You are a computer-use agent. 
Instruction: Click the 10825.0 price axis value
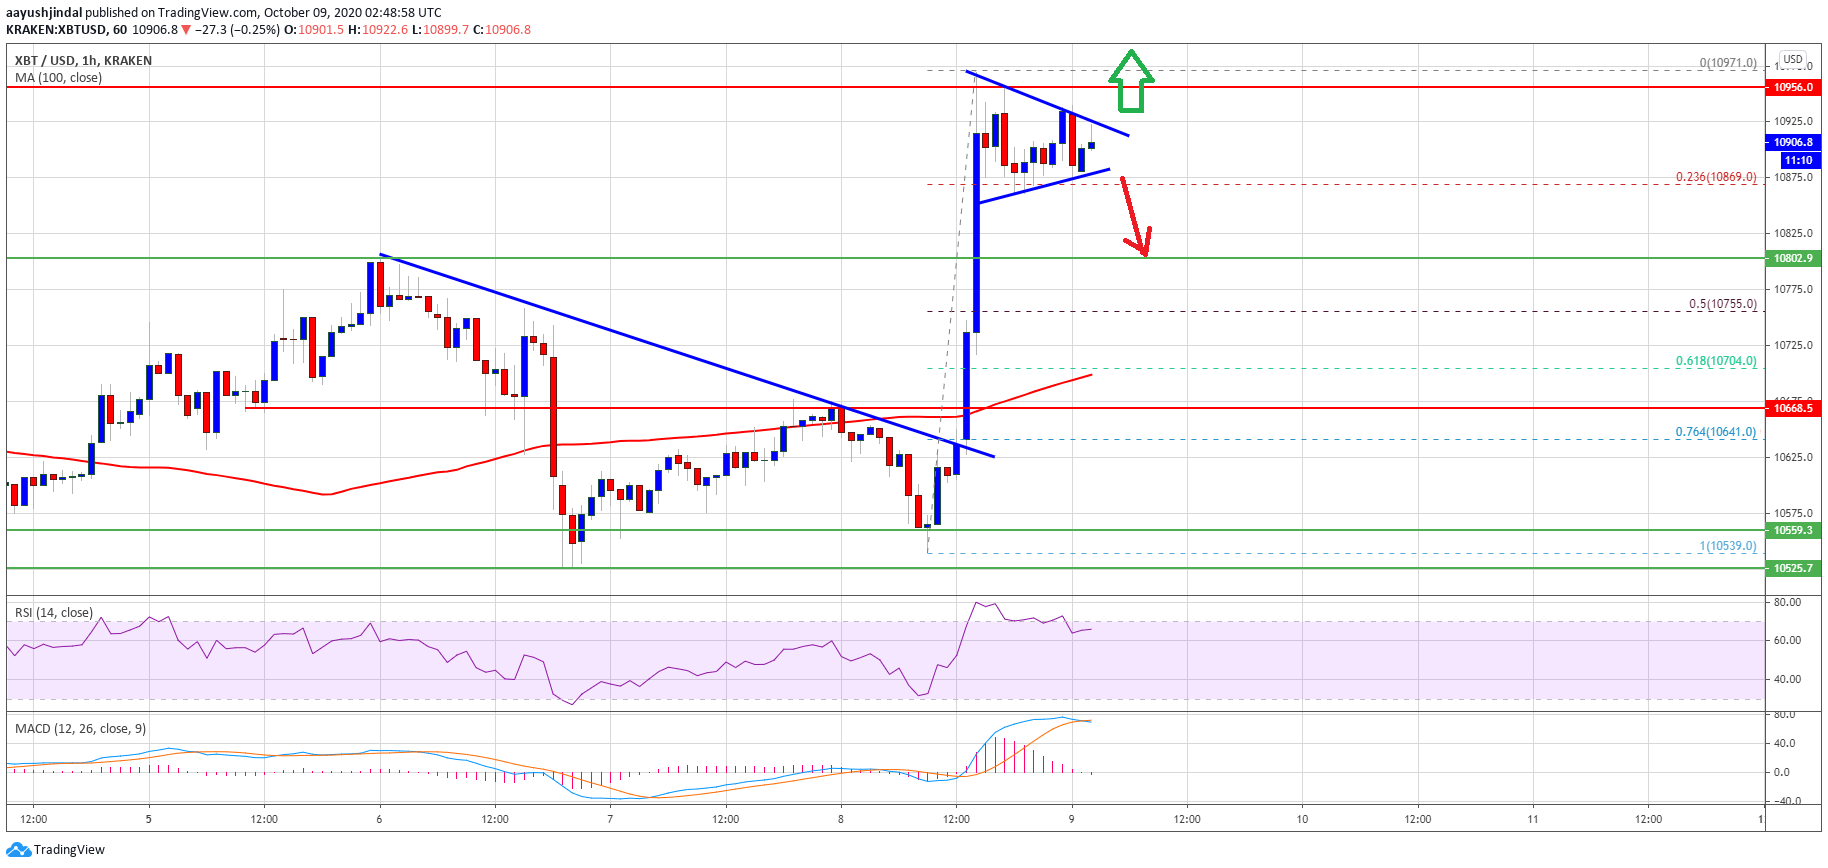tap(1794, 234)
